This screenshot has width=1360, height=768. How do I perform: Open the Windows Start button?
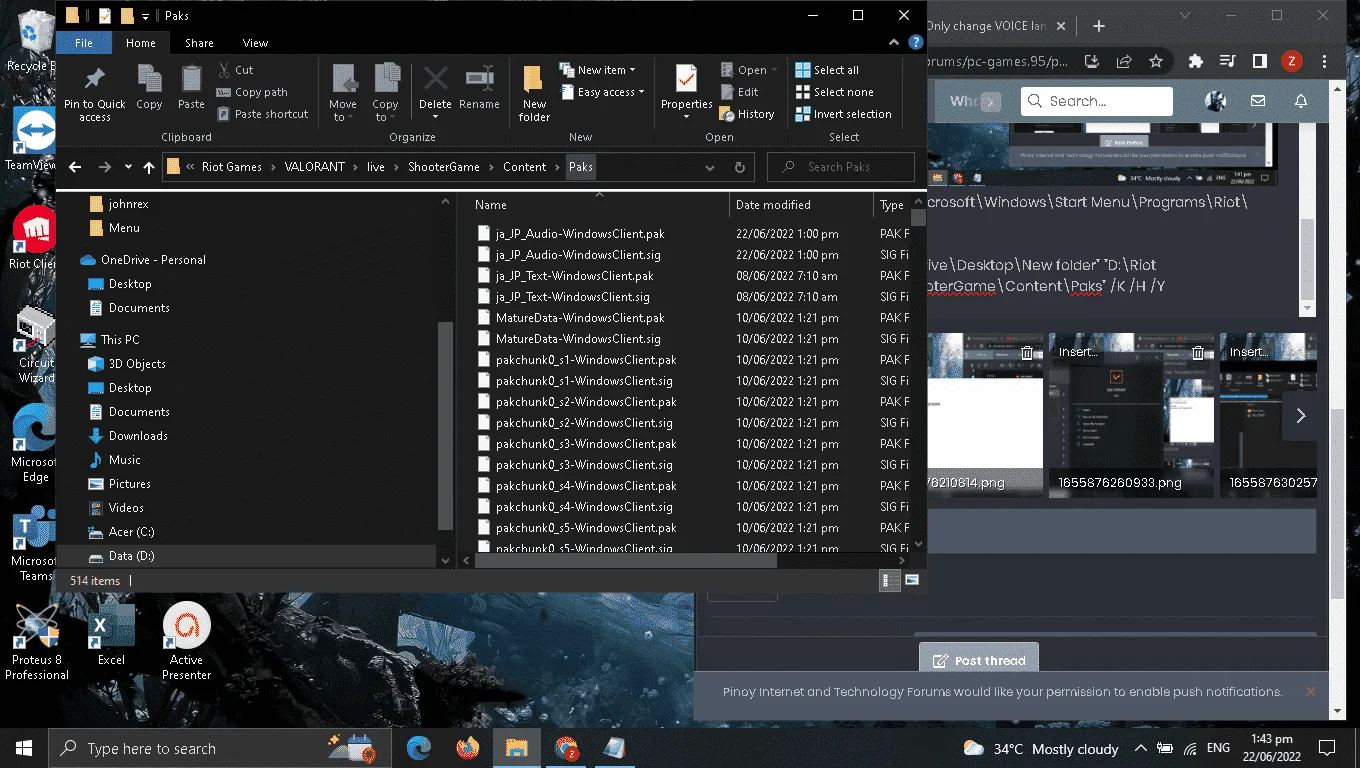coord(24,748)
